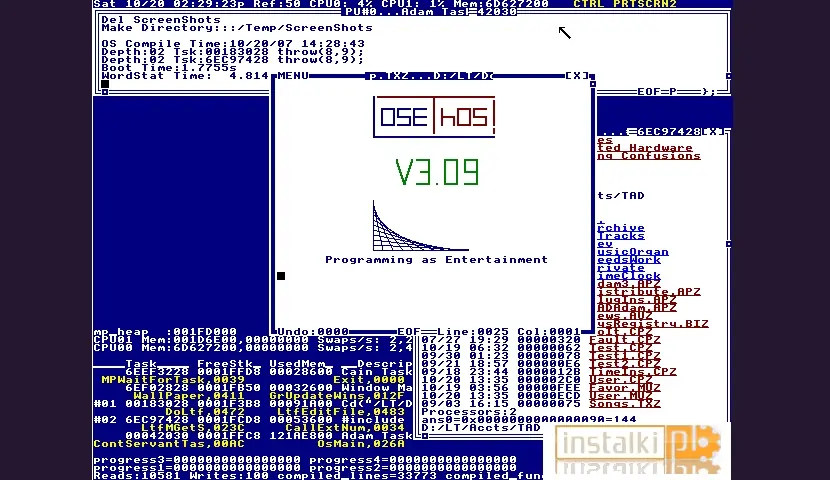Image resolution: width=830 pixels, height=480 pixels.
Task: Click the 'WordStat Time' line
Action: tap(185, 76)
